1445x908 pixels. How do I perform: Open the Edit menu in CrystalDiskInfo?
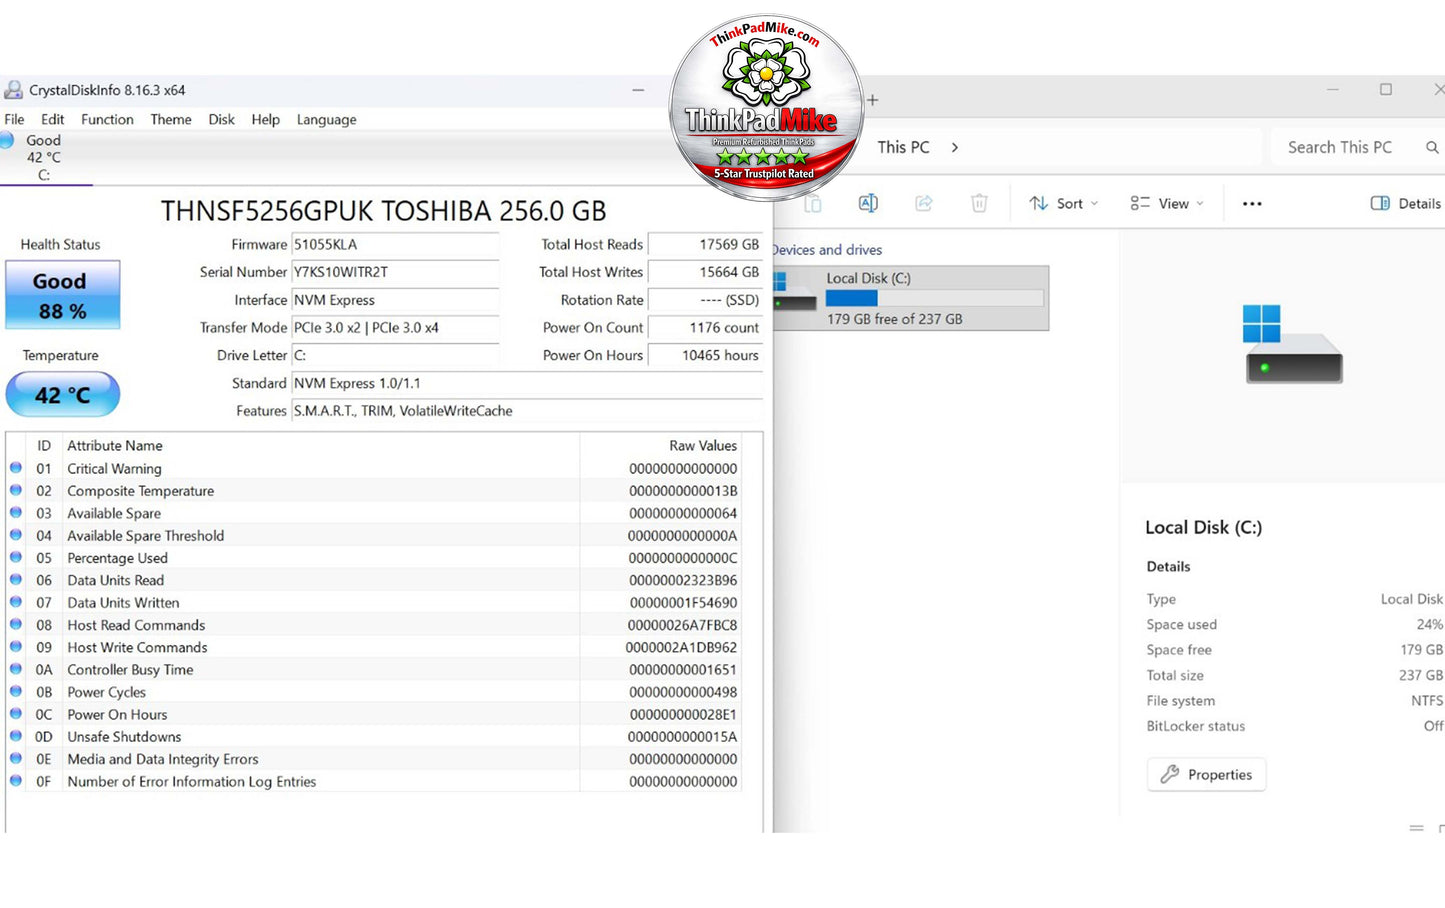(53, 119)
